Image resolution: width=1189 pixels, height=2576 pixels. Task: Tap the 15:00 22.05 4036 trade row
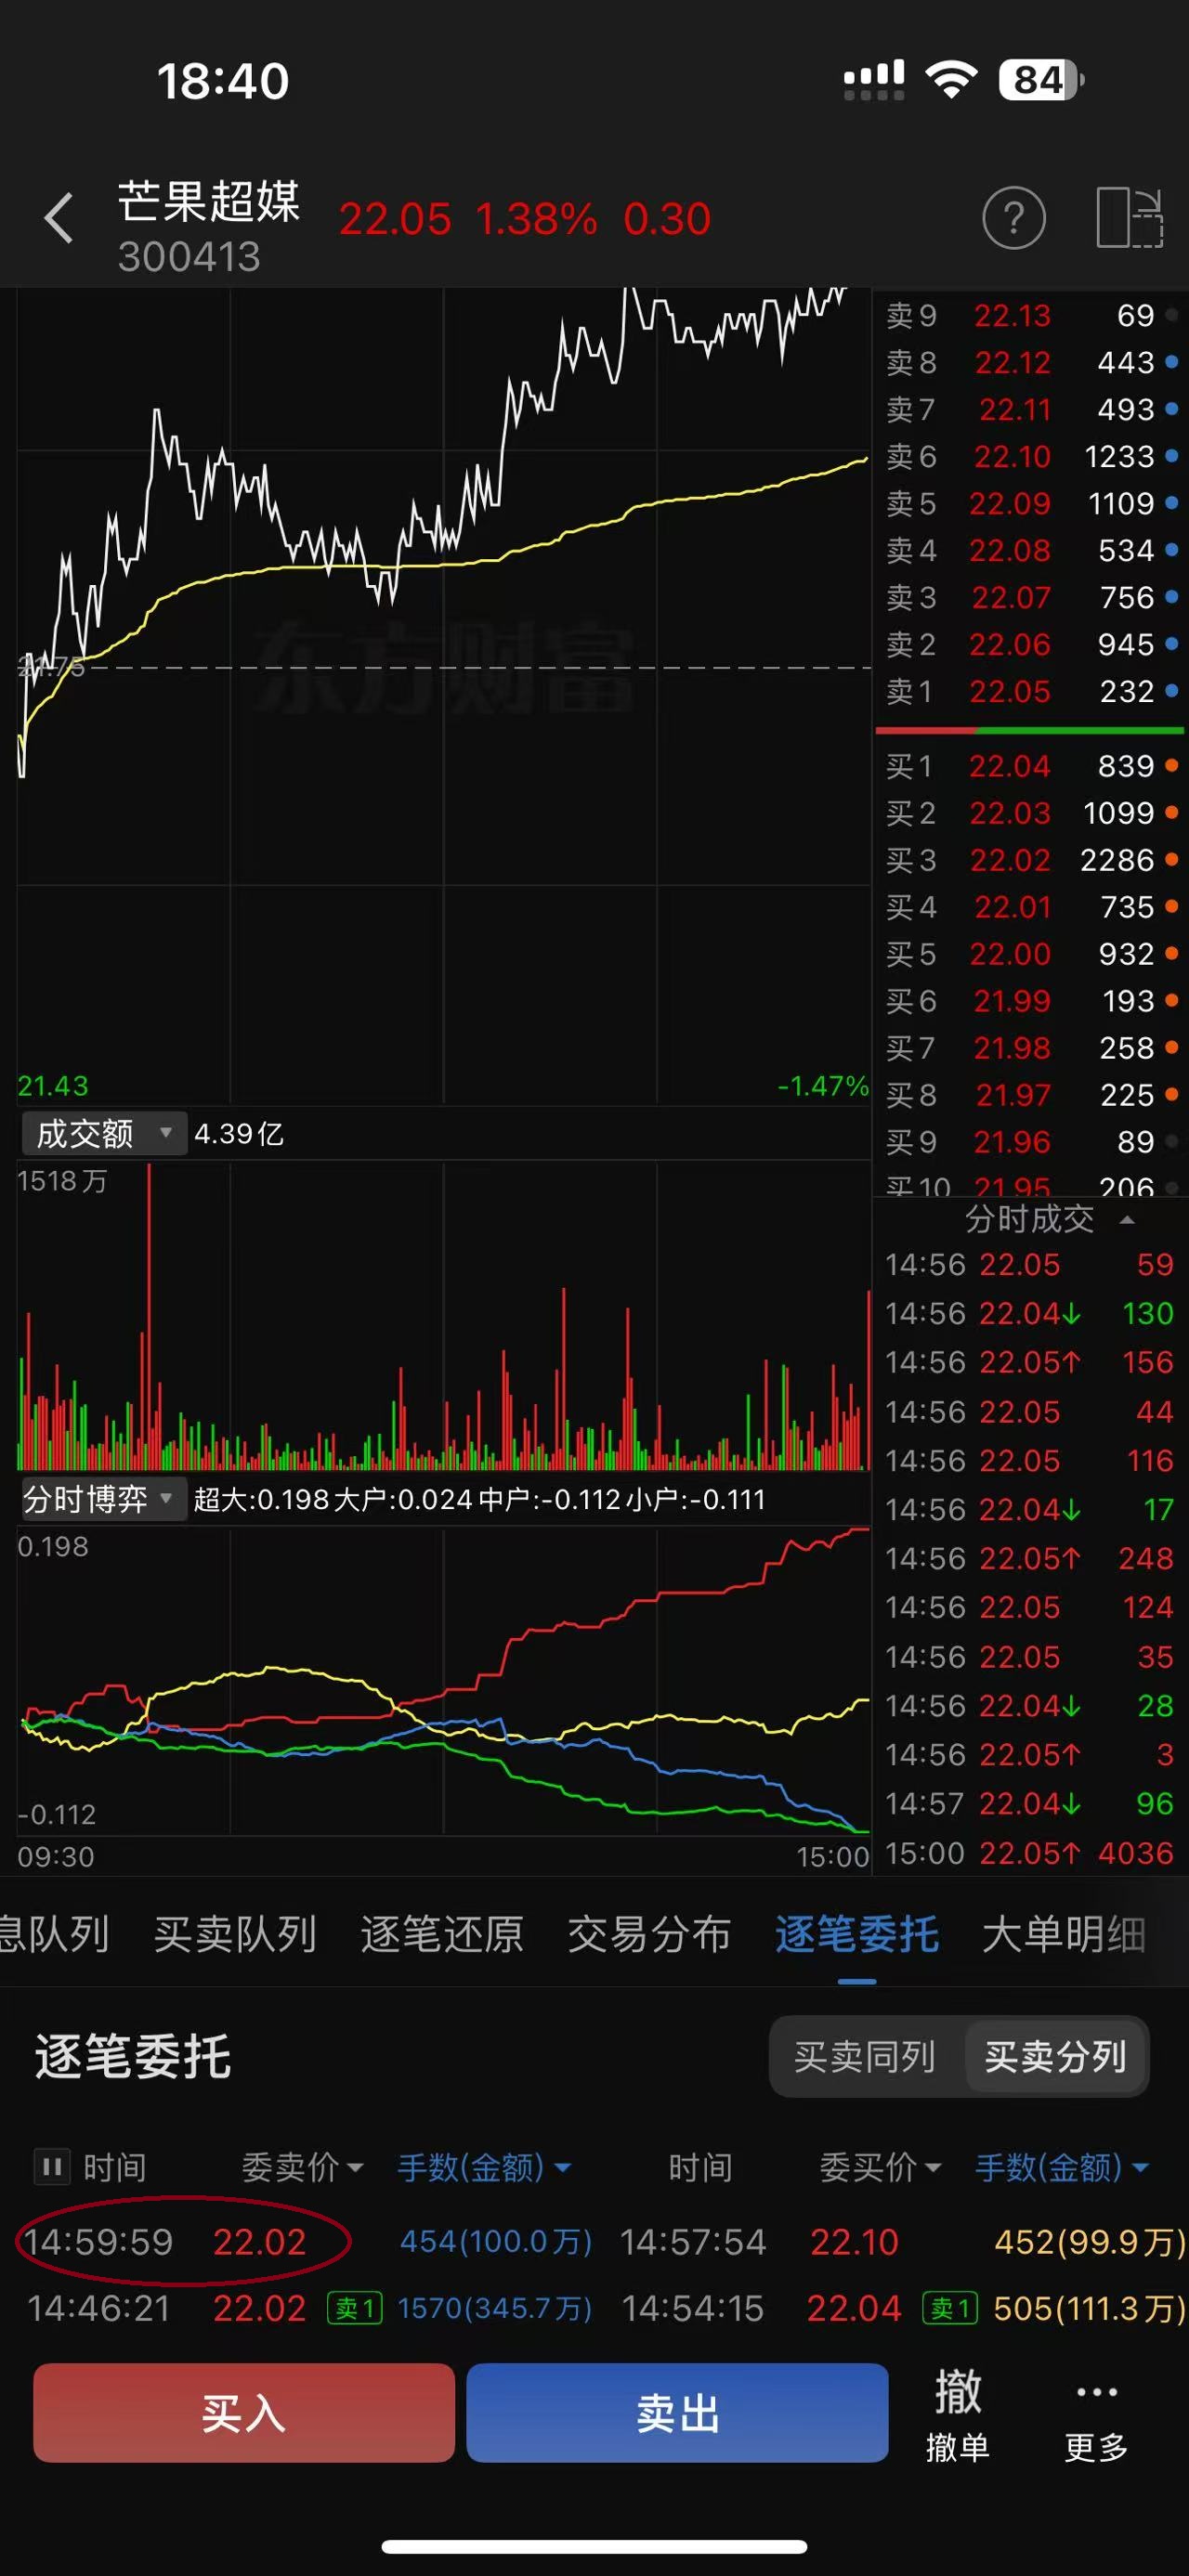1029,1853
